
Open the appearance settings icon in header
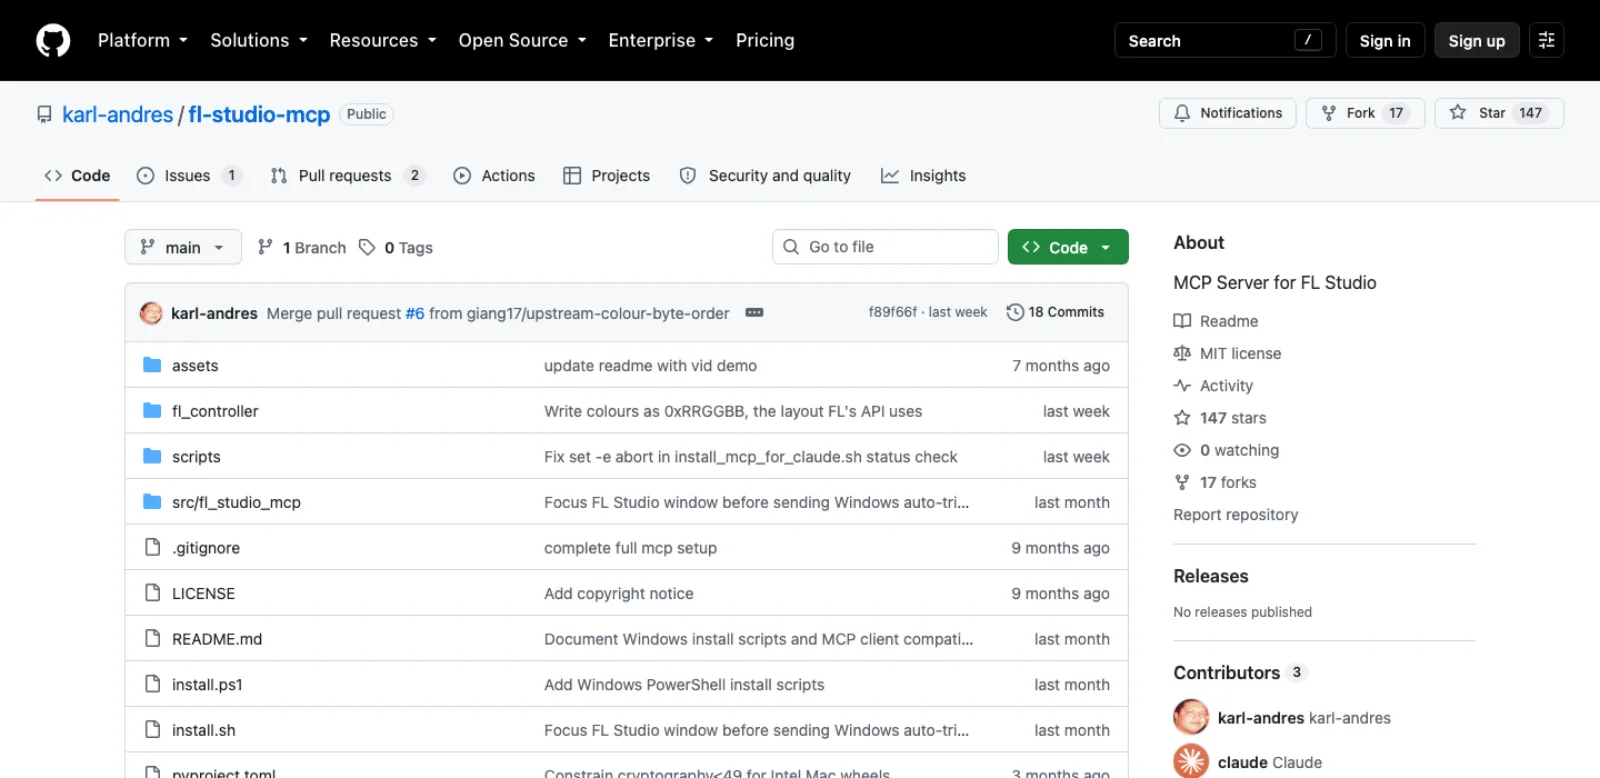click(1546, 40)
